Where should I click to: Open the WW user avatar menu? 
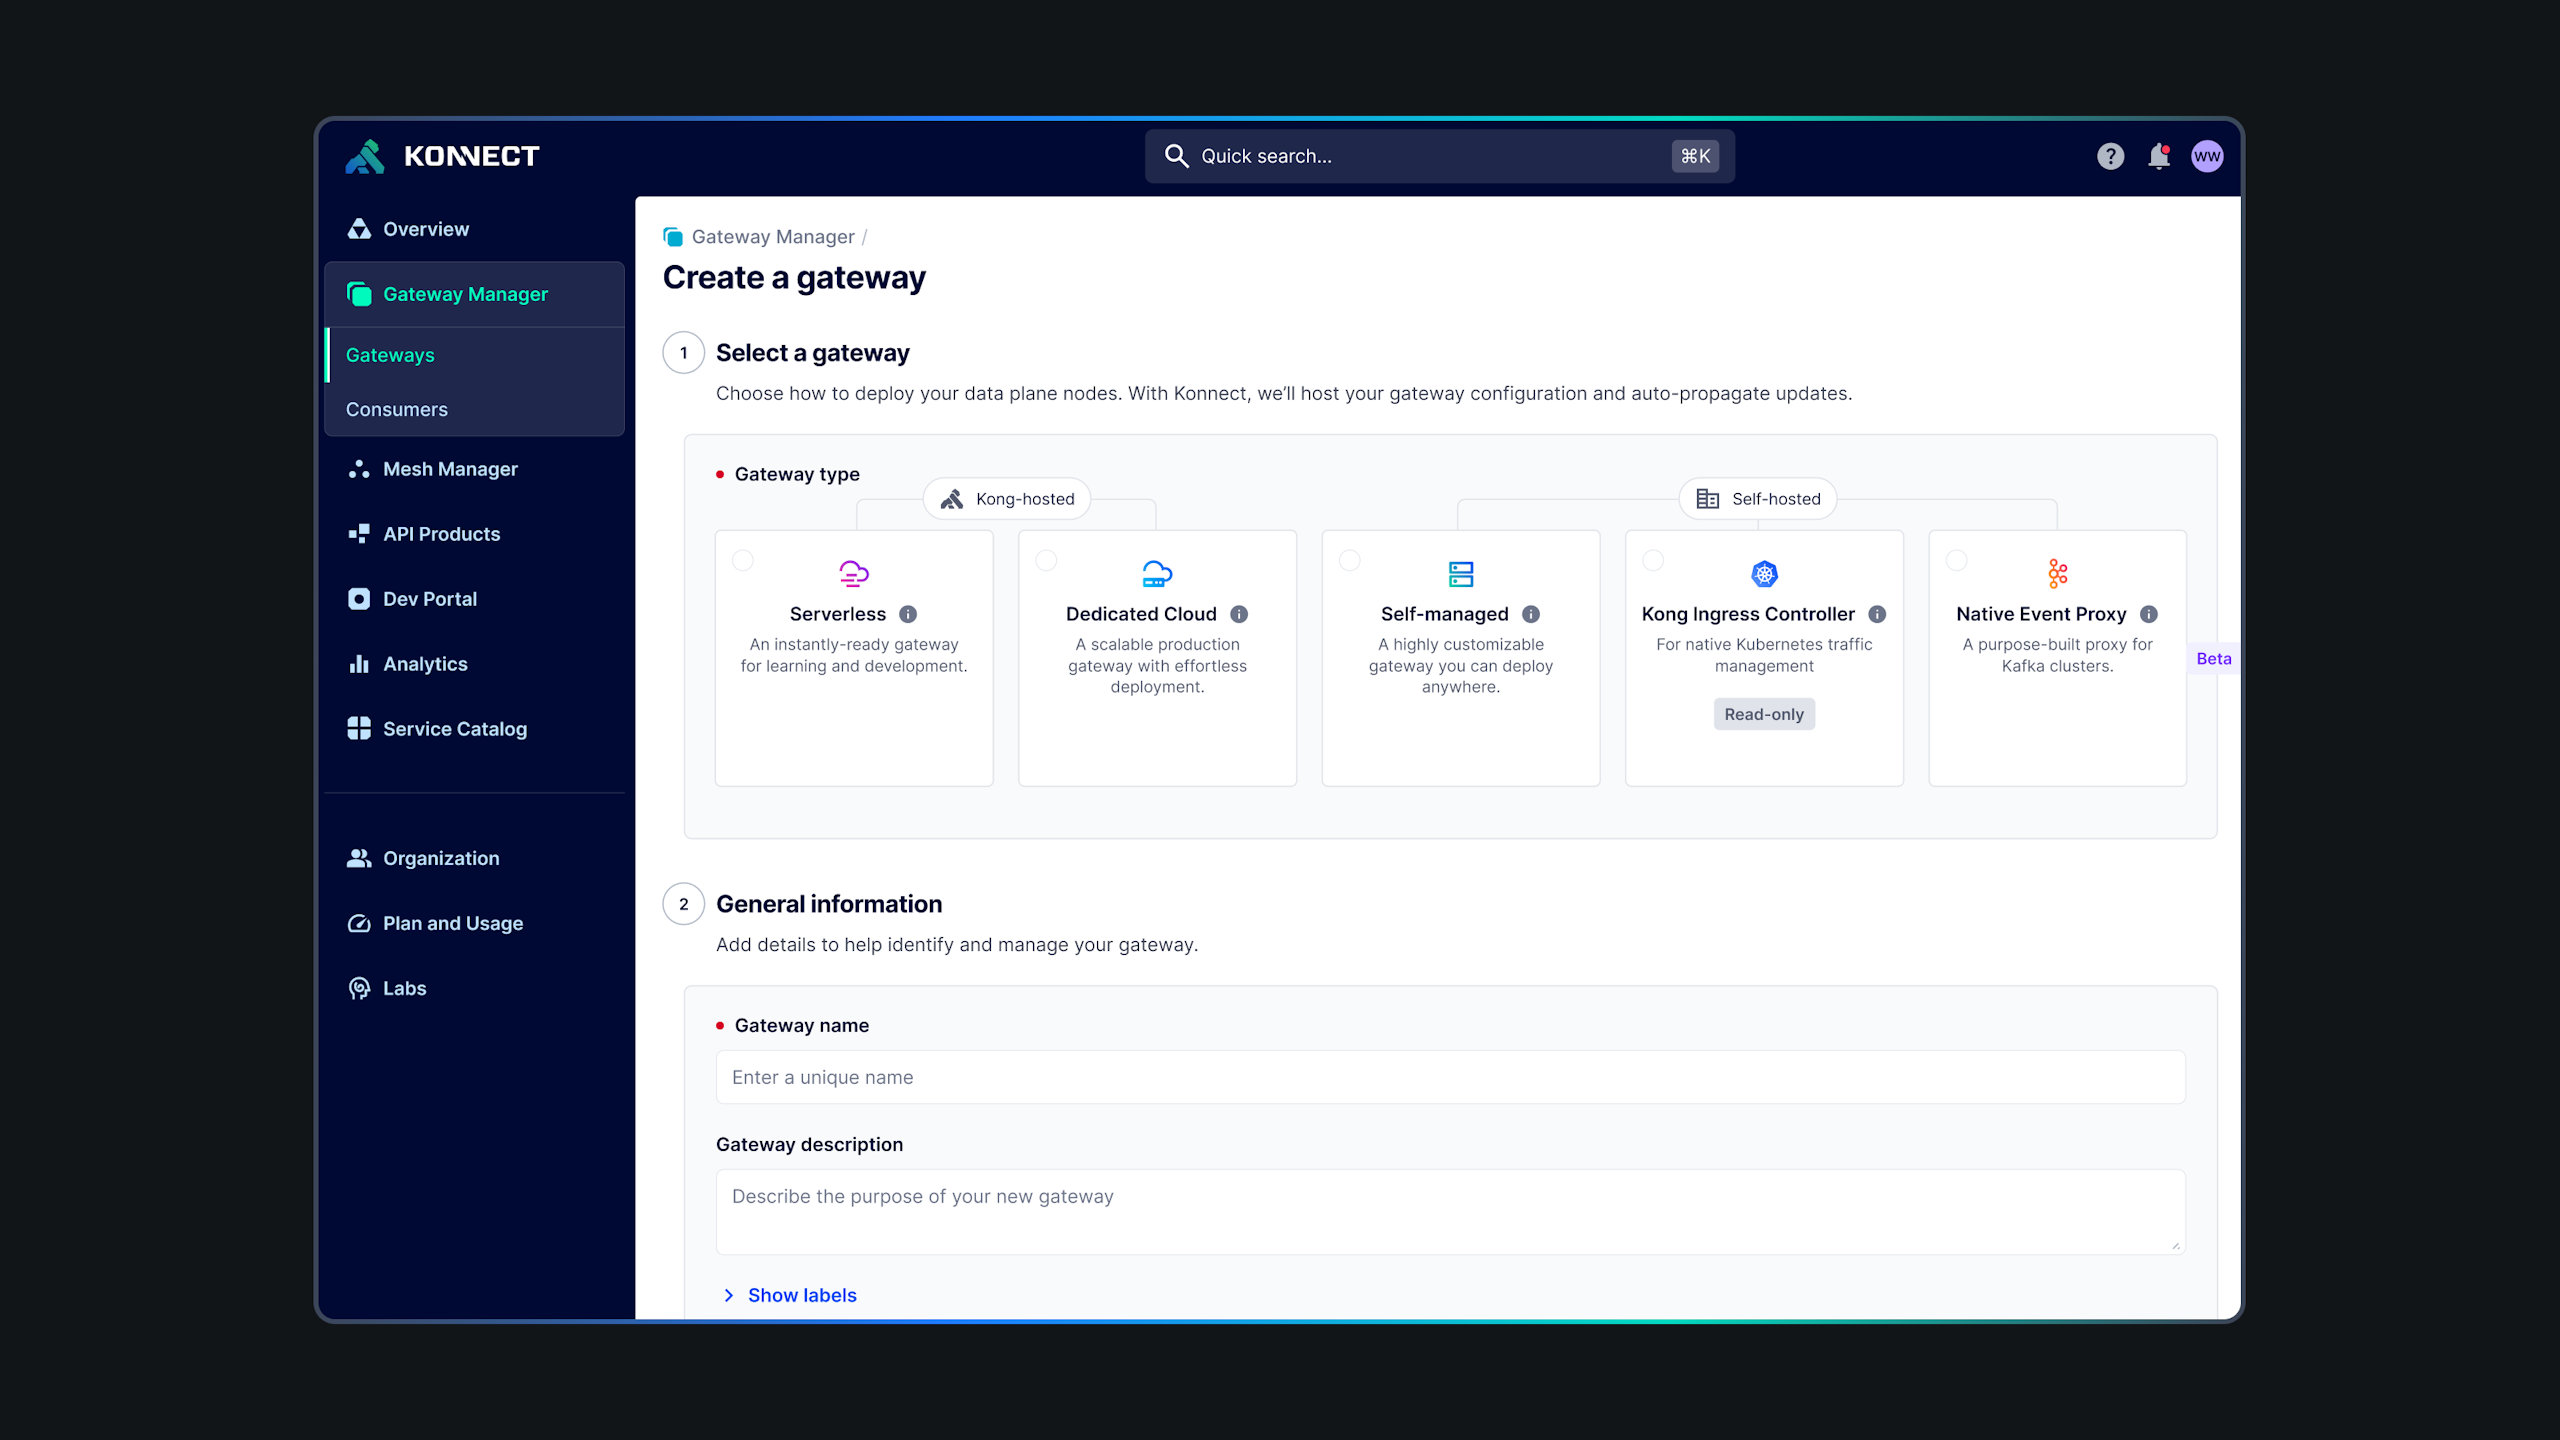2207,156
